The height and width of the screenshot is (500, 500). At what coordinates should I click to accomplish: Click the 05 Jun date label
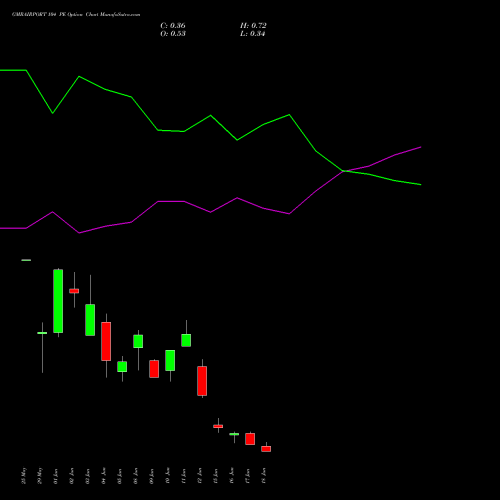(x=120, y=476)
